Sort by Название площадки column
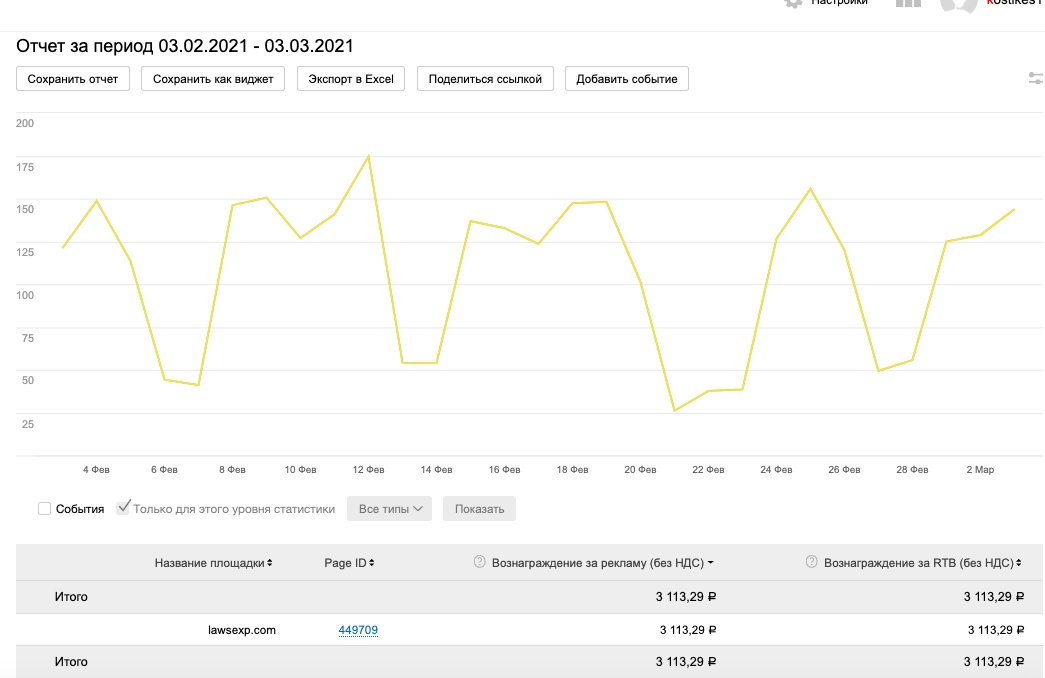The width and height of the screenshot is (1045, 678). [x=213, y=563]
